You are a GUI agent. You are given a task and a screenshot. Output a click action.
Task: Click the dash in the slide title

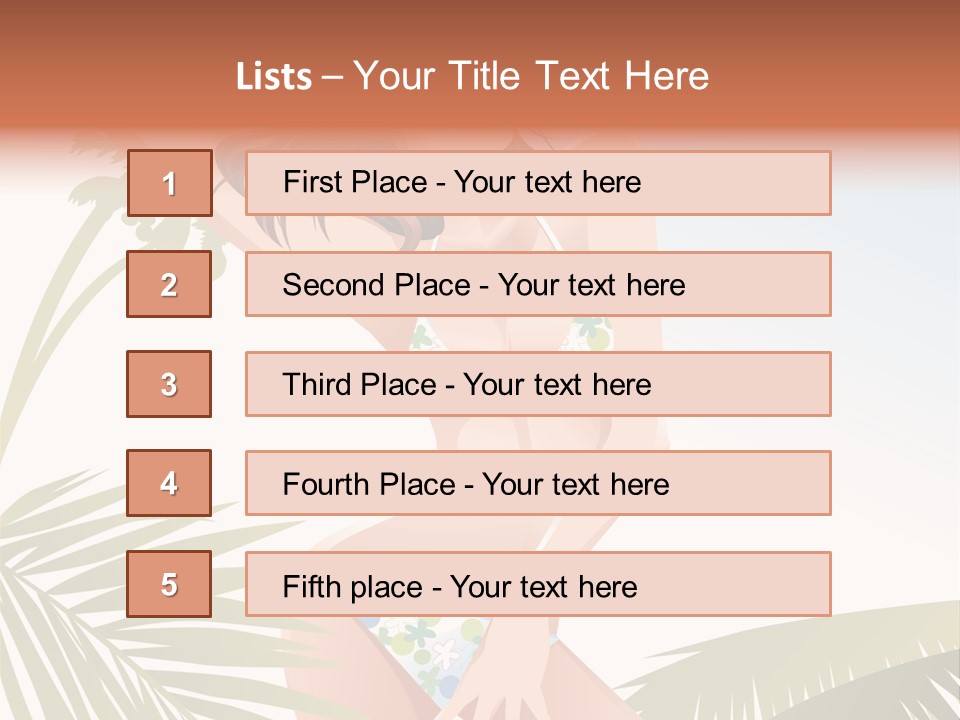coord(332,77)
